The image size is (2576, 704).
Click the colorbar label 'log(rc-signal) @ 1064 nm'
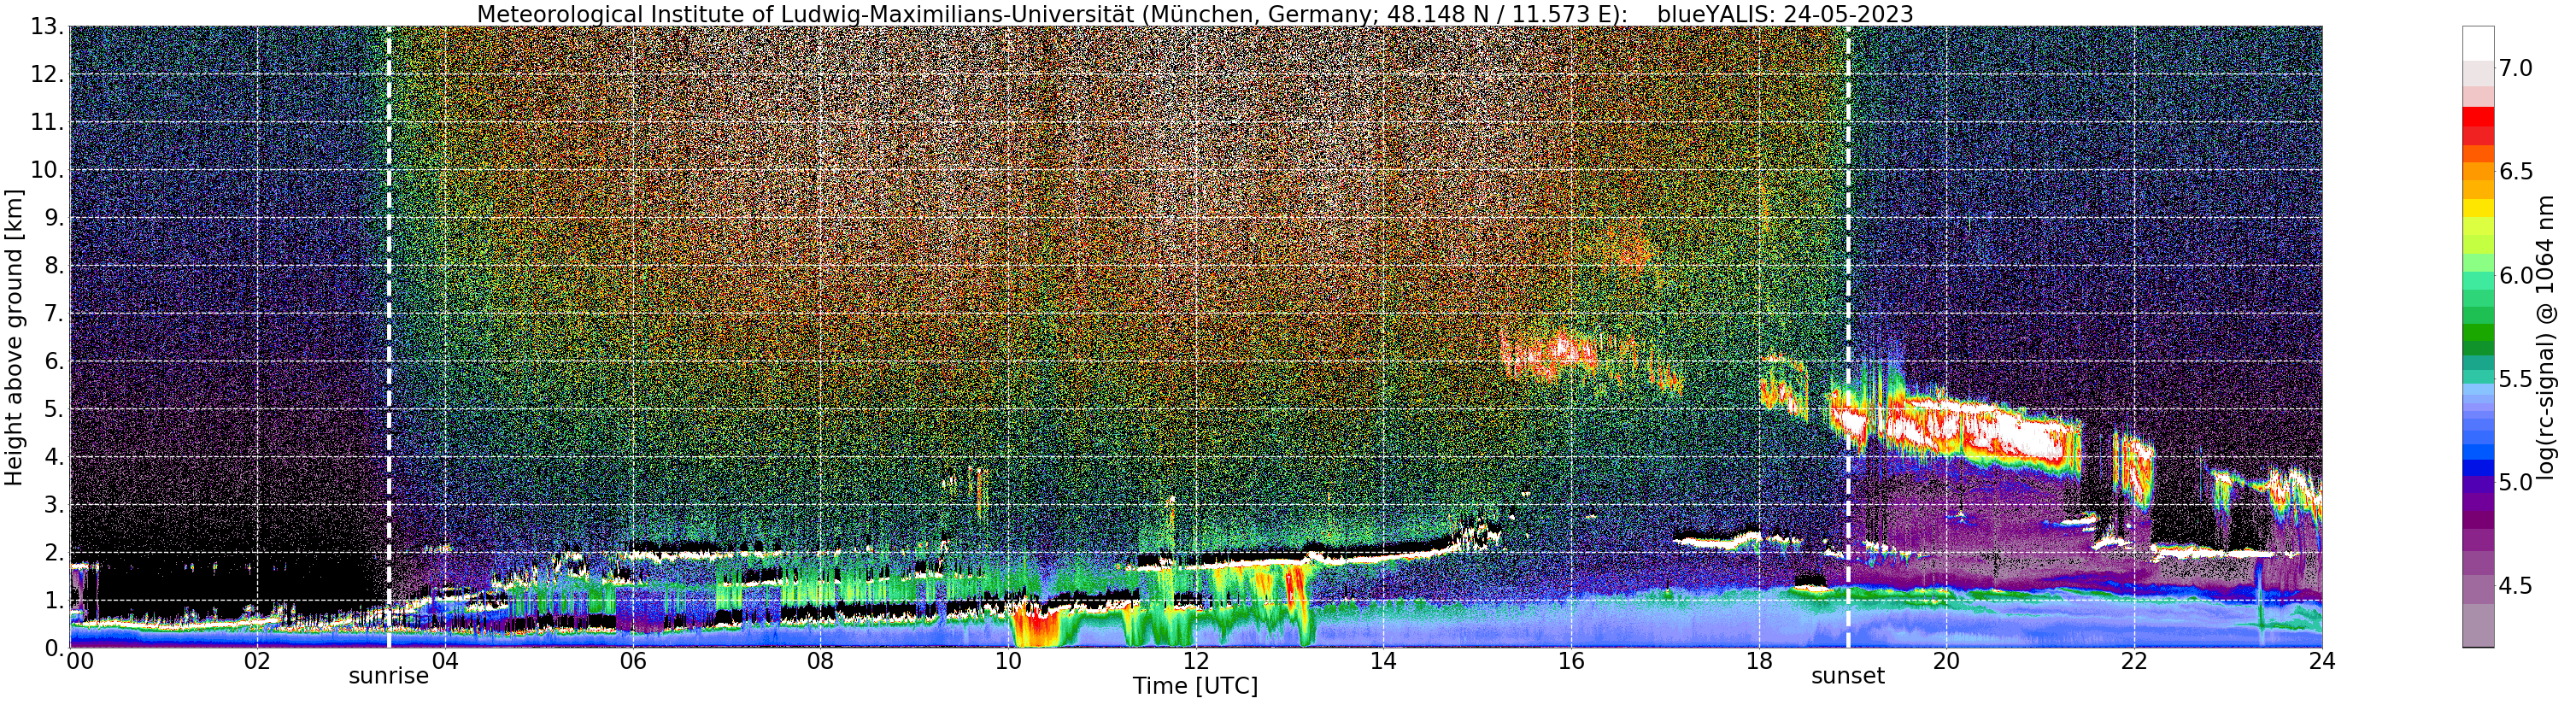(x=2546, y=337)
